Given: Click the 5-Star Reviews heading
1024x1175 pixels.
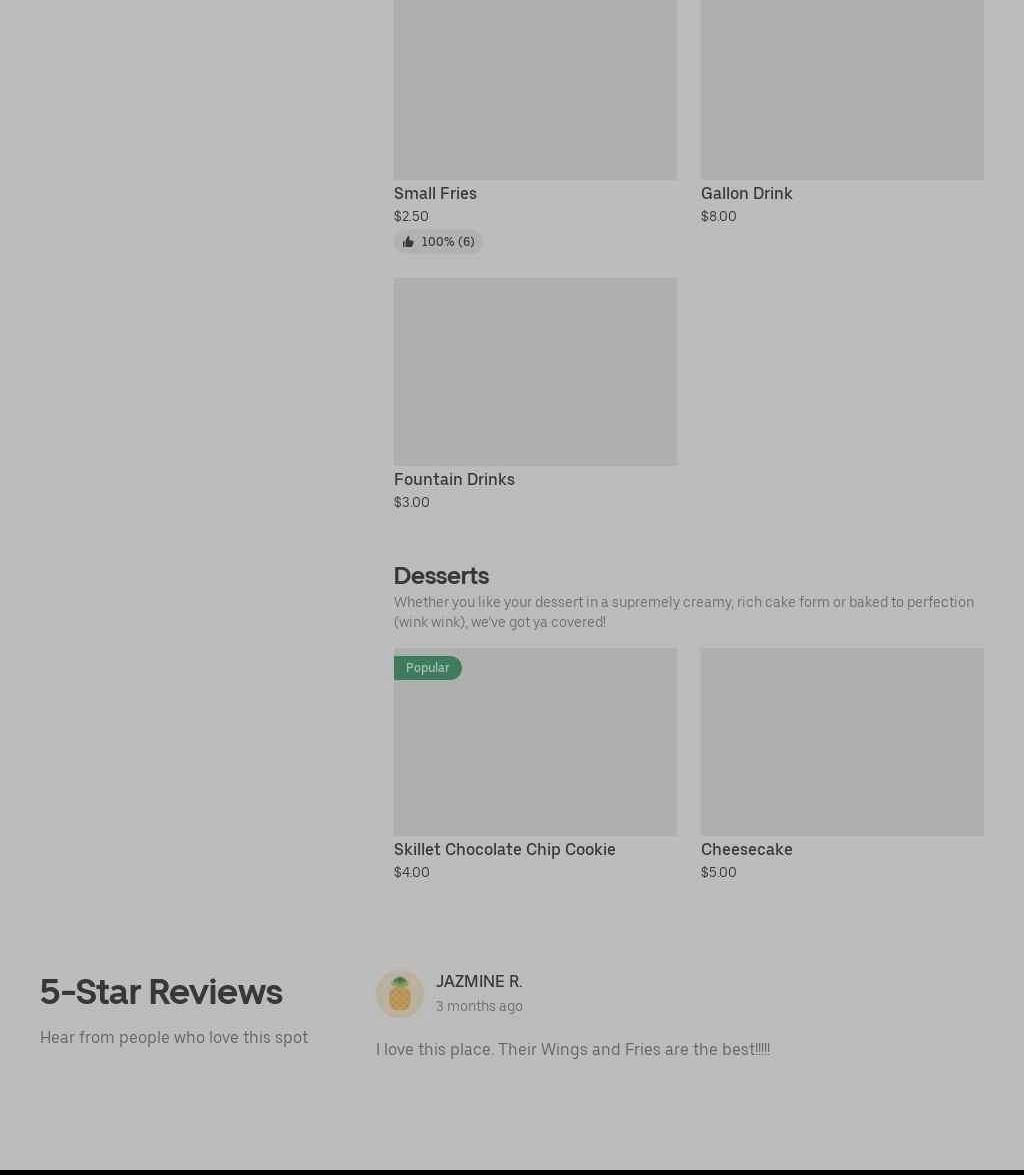Looking at the screenshot, I should click(x=161, y=991).
